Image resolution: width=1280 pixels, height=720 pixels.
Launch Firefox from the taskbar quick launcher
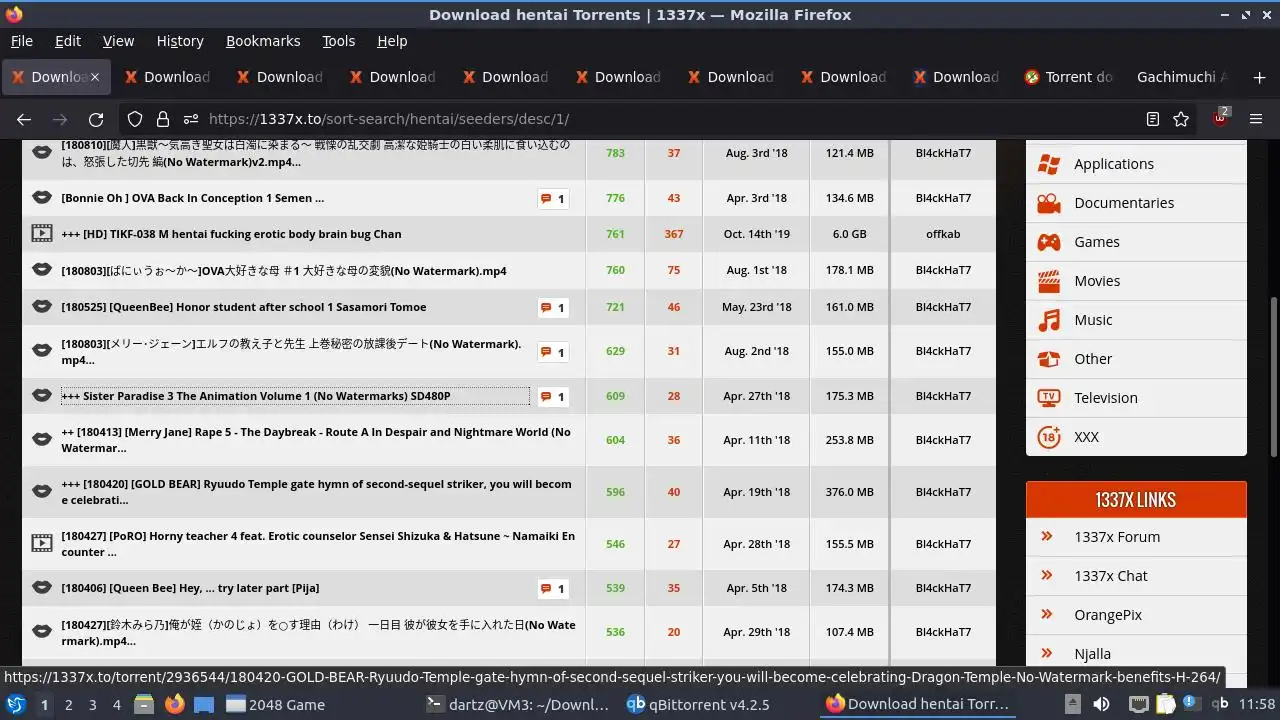[x=175, y=705]
